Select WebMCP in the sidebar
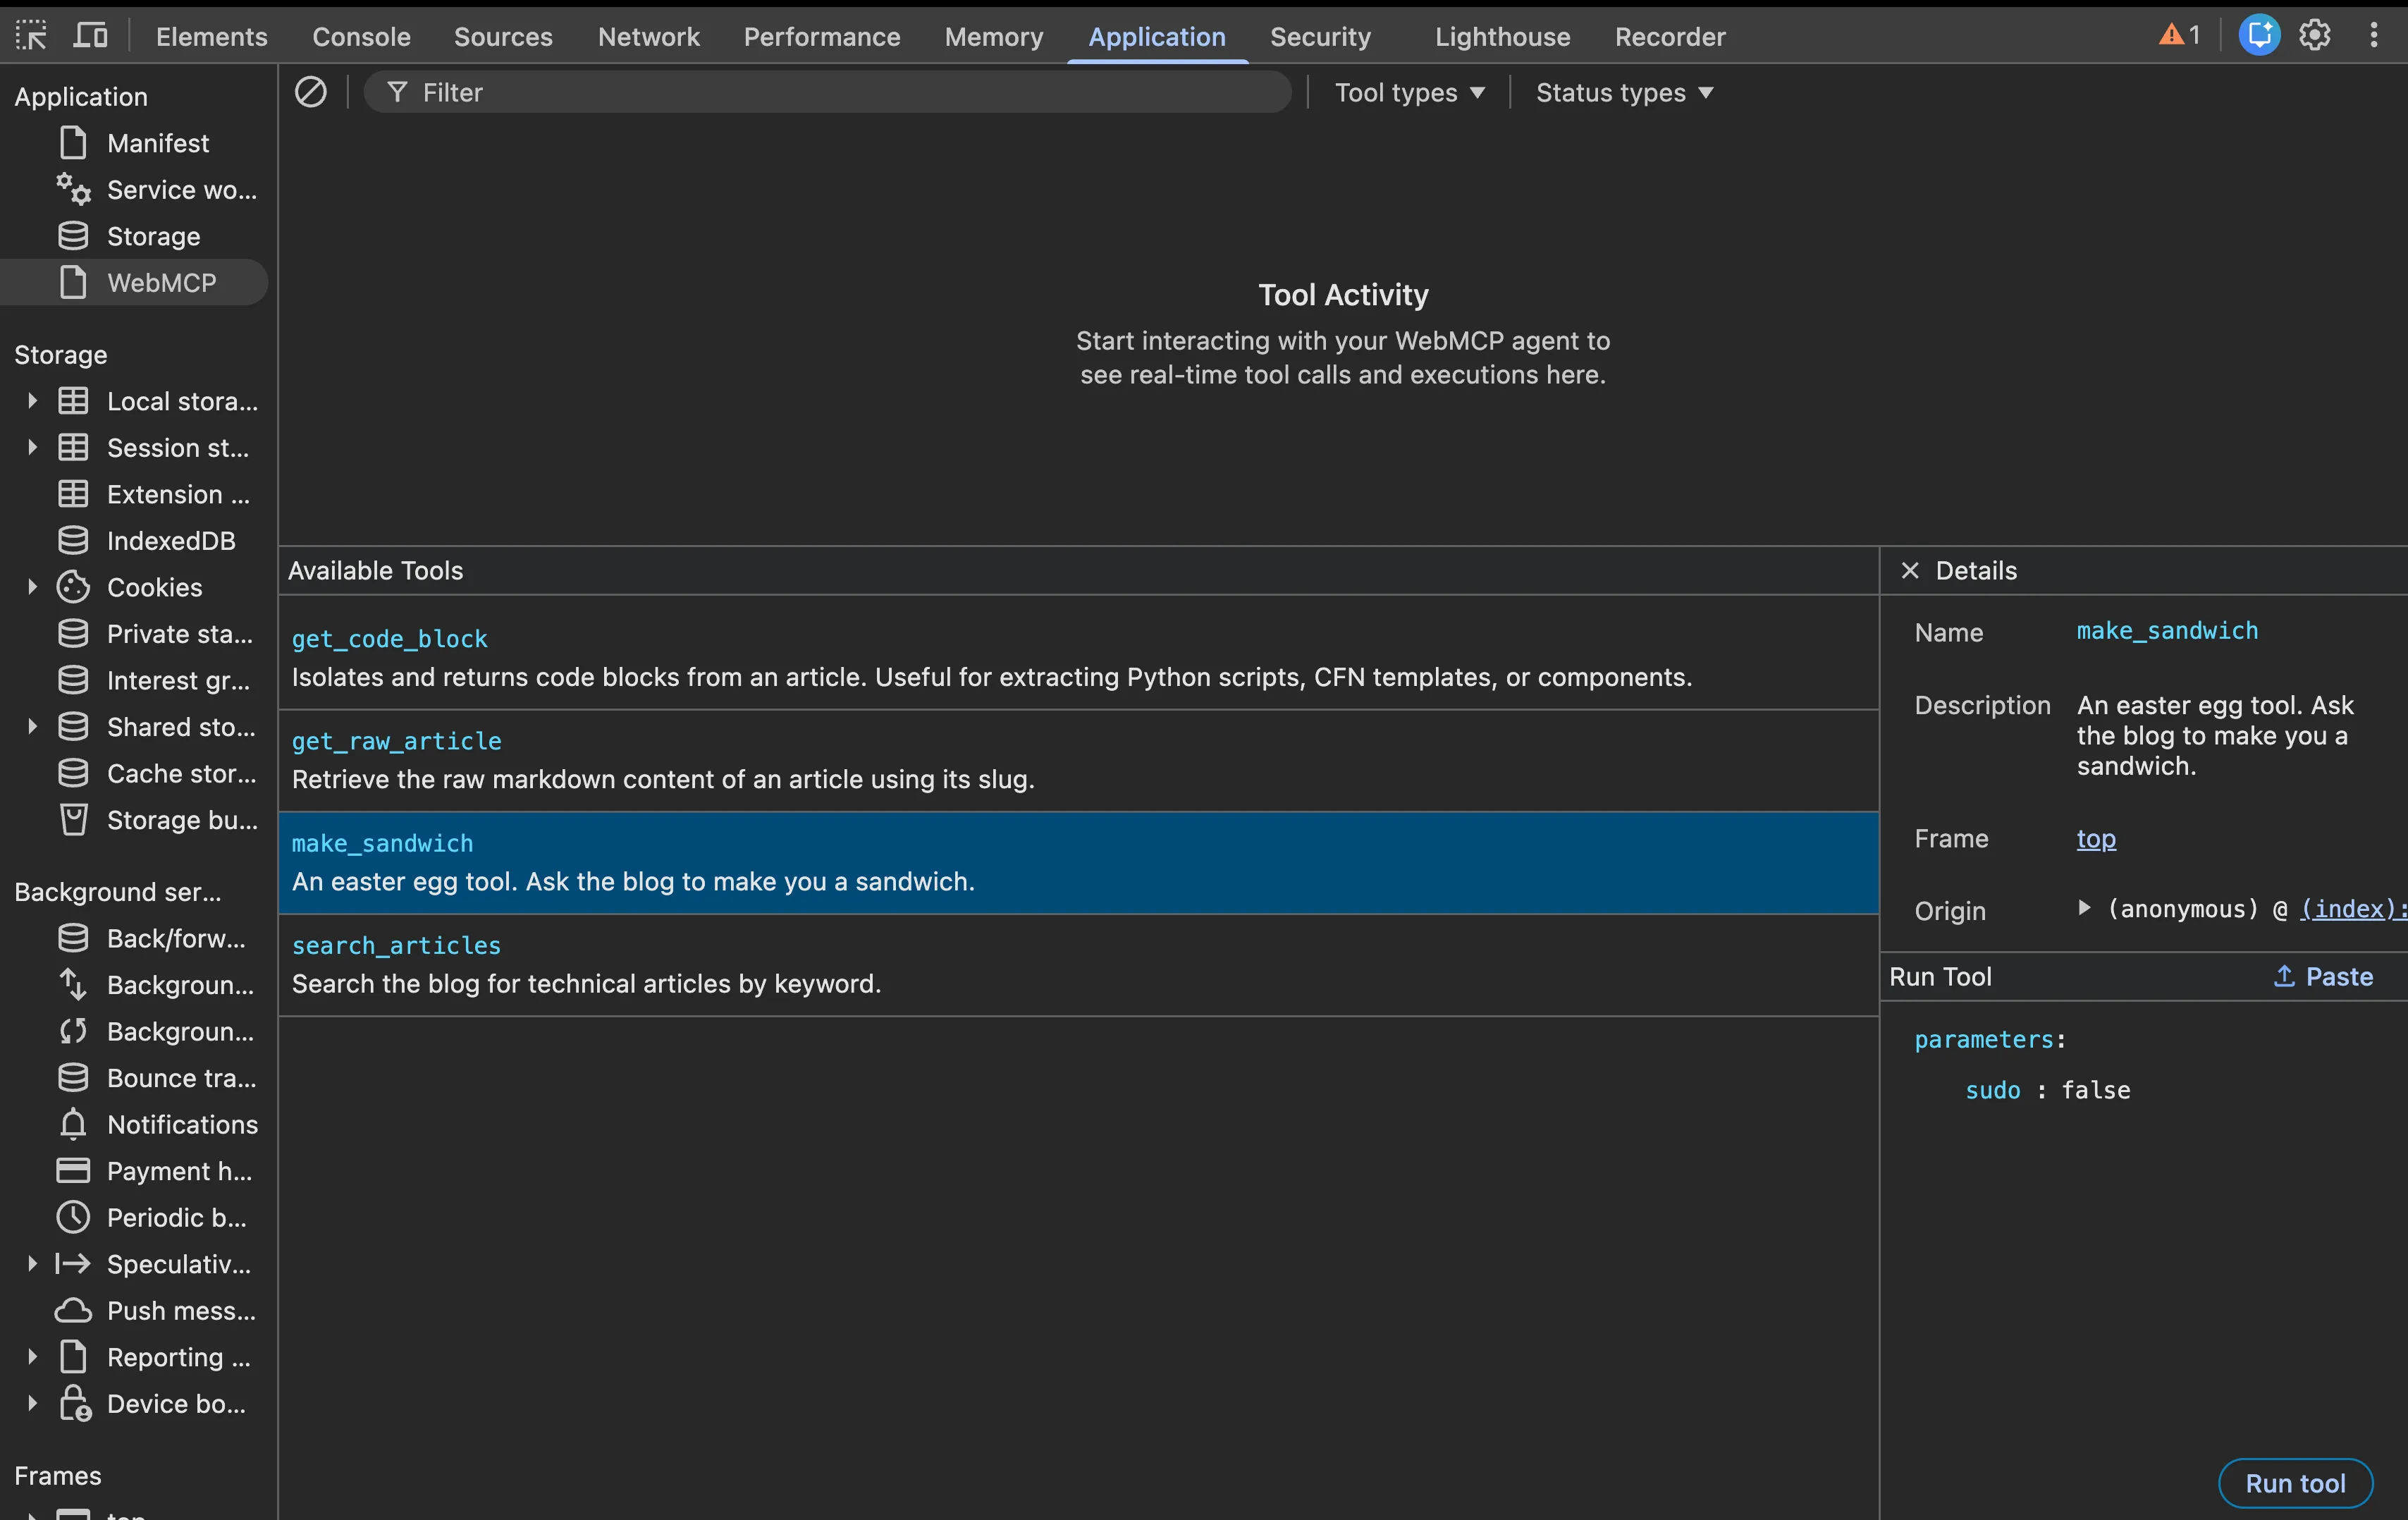The image size is (2408, 1520). 134,283
